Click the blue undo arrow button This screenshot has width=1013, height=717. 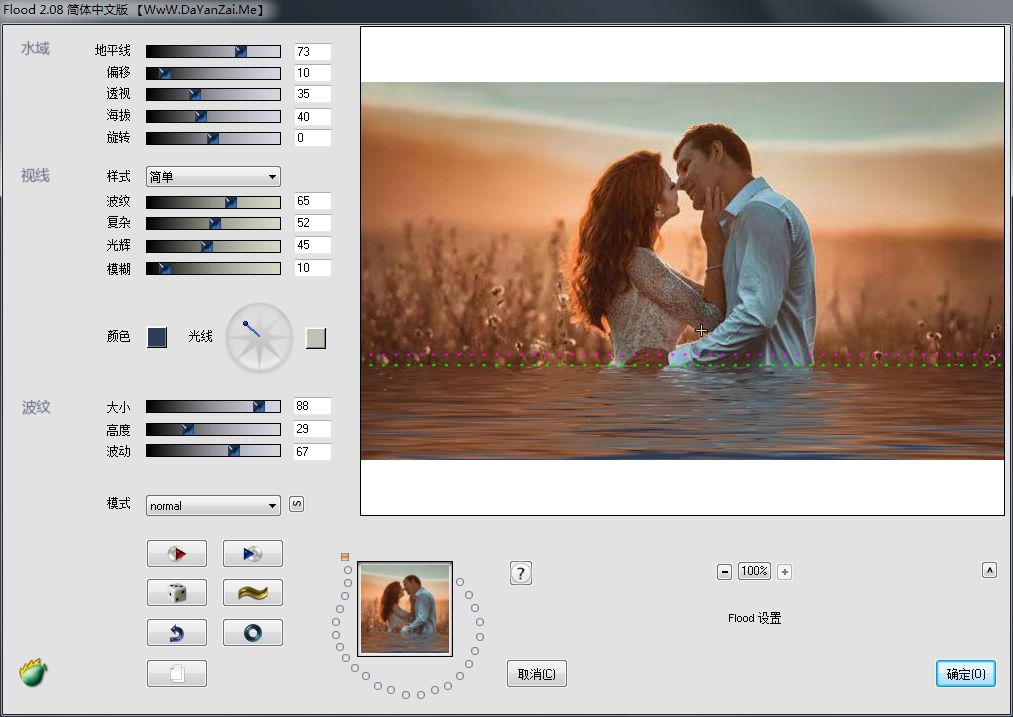pyautogui.click(x=177, y=633)
